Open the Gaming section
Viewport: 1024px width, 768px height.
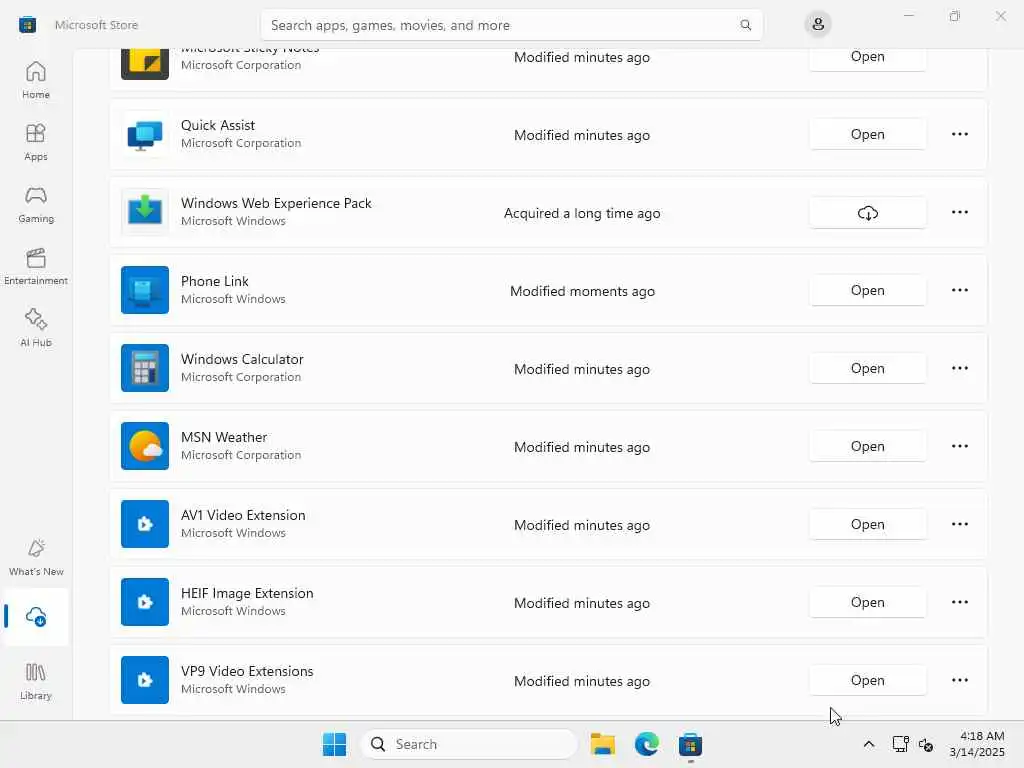click(x=36, y=204)
